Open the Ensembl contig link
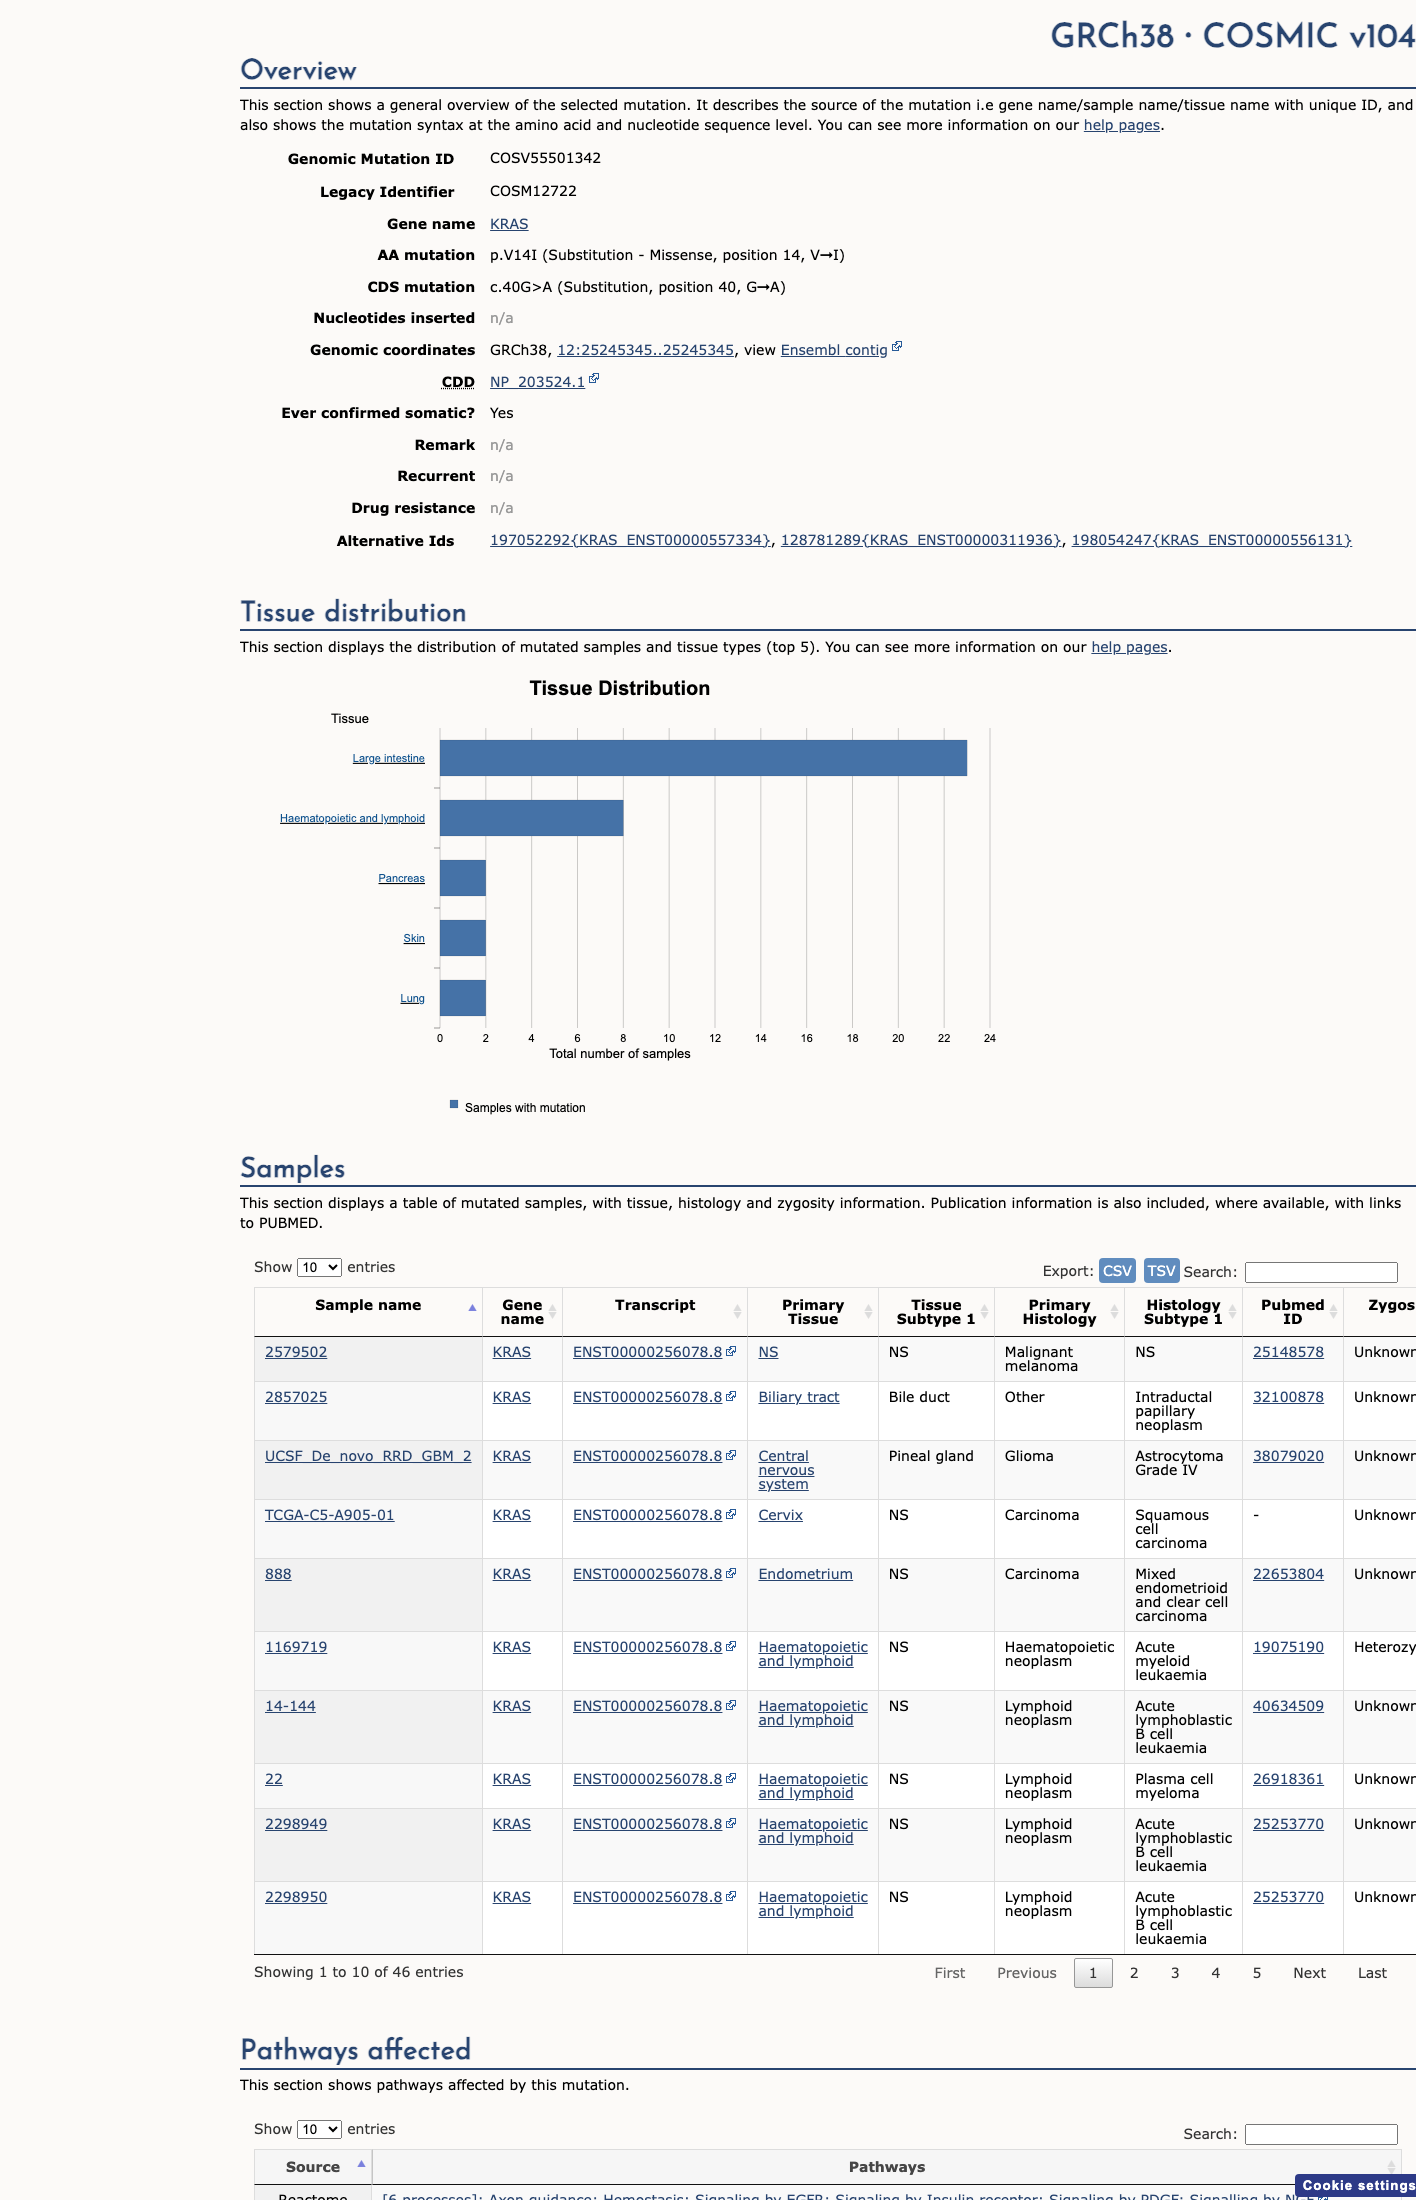The image size is (1416, 2200). tap(834, 350)
